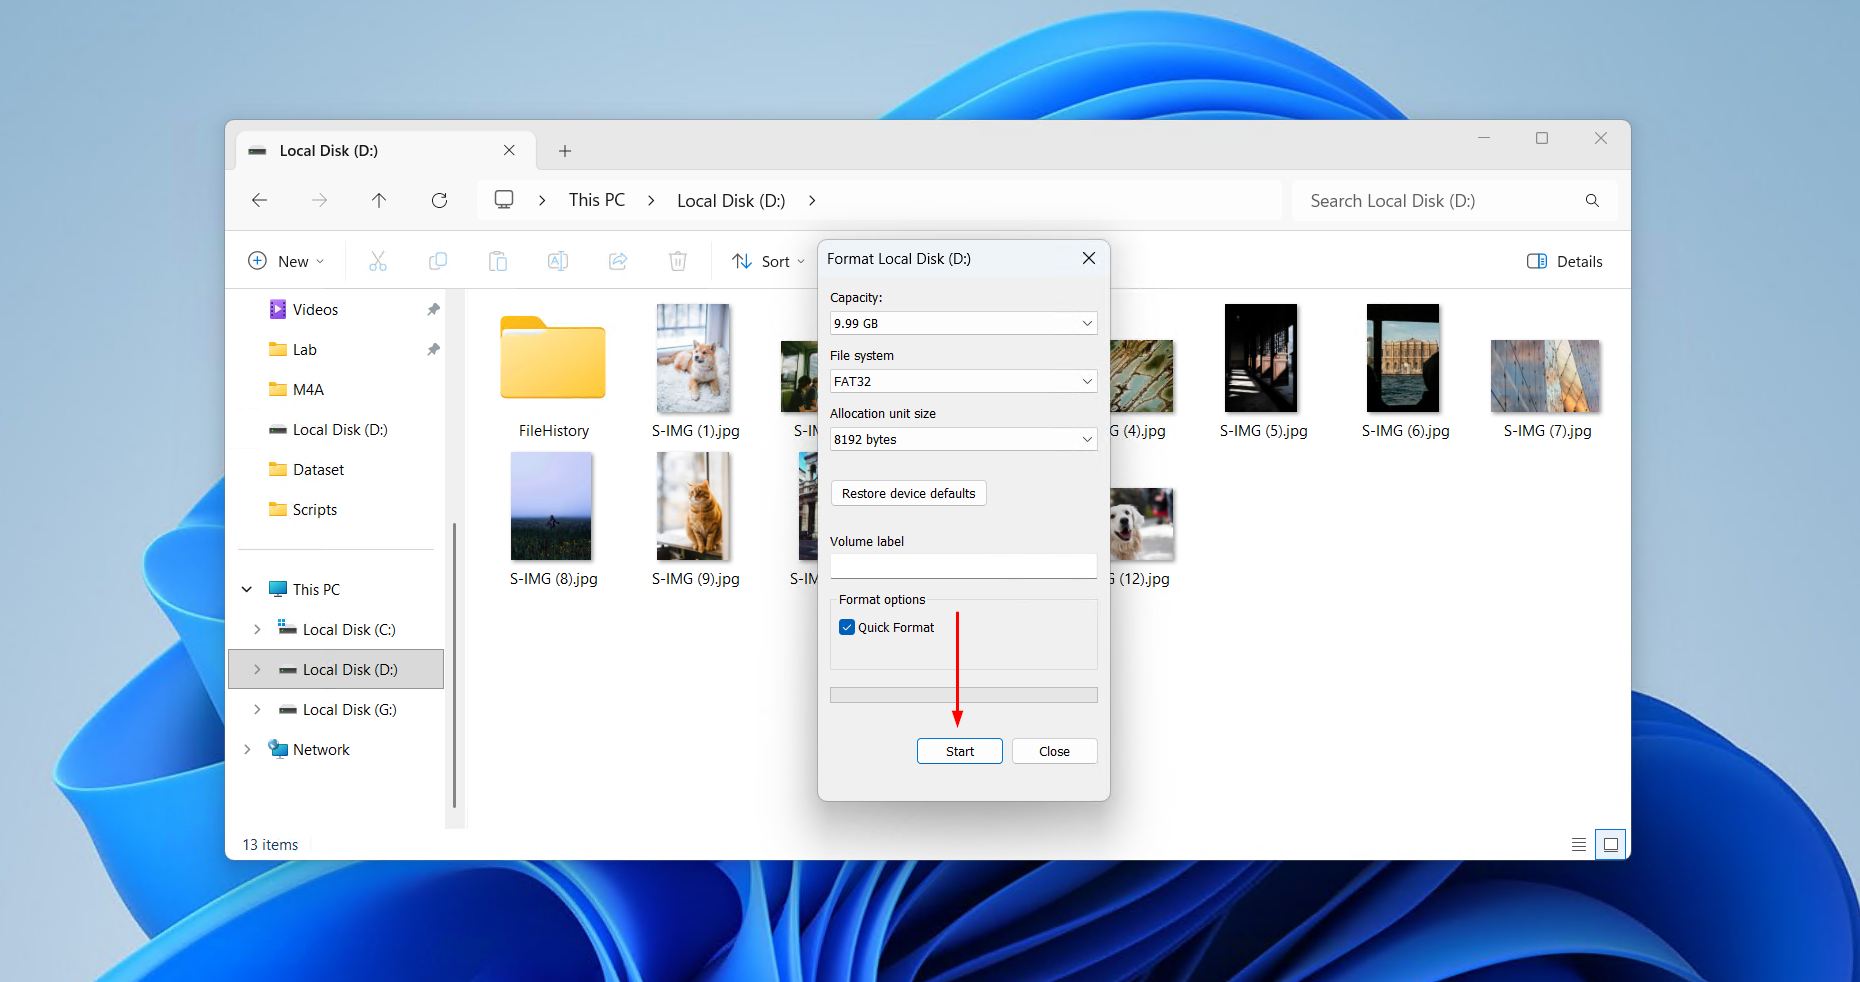
Task: Switch to list details view icon
Action: [1579, 844]
